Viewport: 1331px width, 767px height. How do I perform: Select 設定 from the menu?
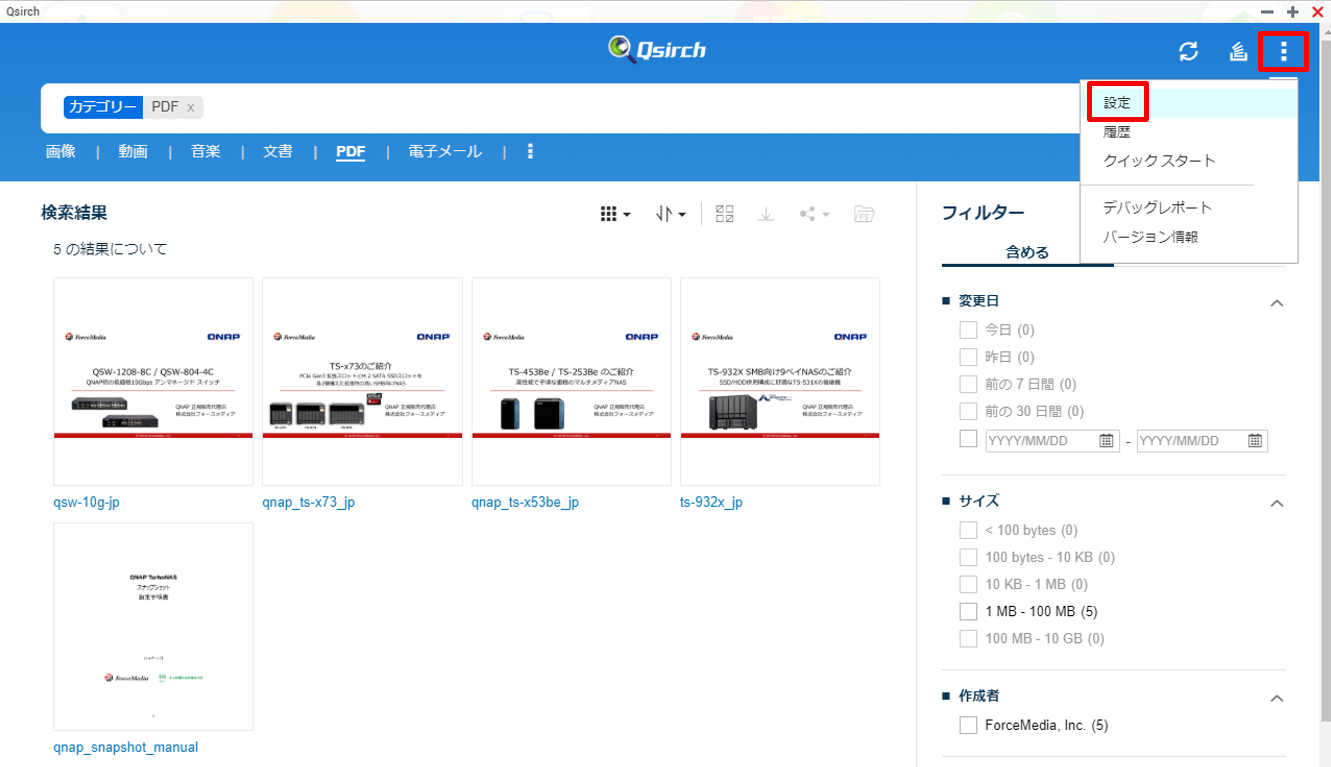(x=1117, y=103)
